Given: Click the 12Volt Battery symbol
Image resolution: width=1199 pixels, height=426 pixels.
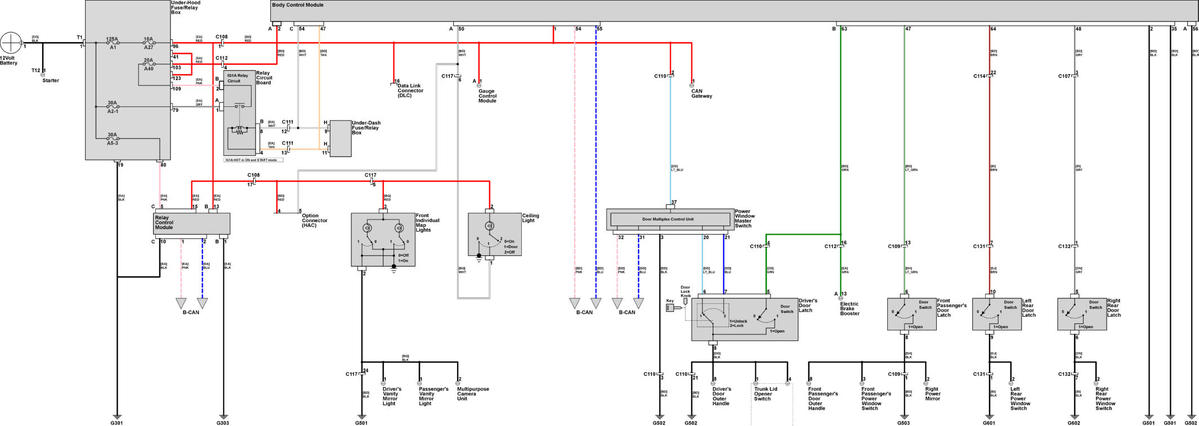Looking at the screenshot, I should tap(12, 43).
